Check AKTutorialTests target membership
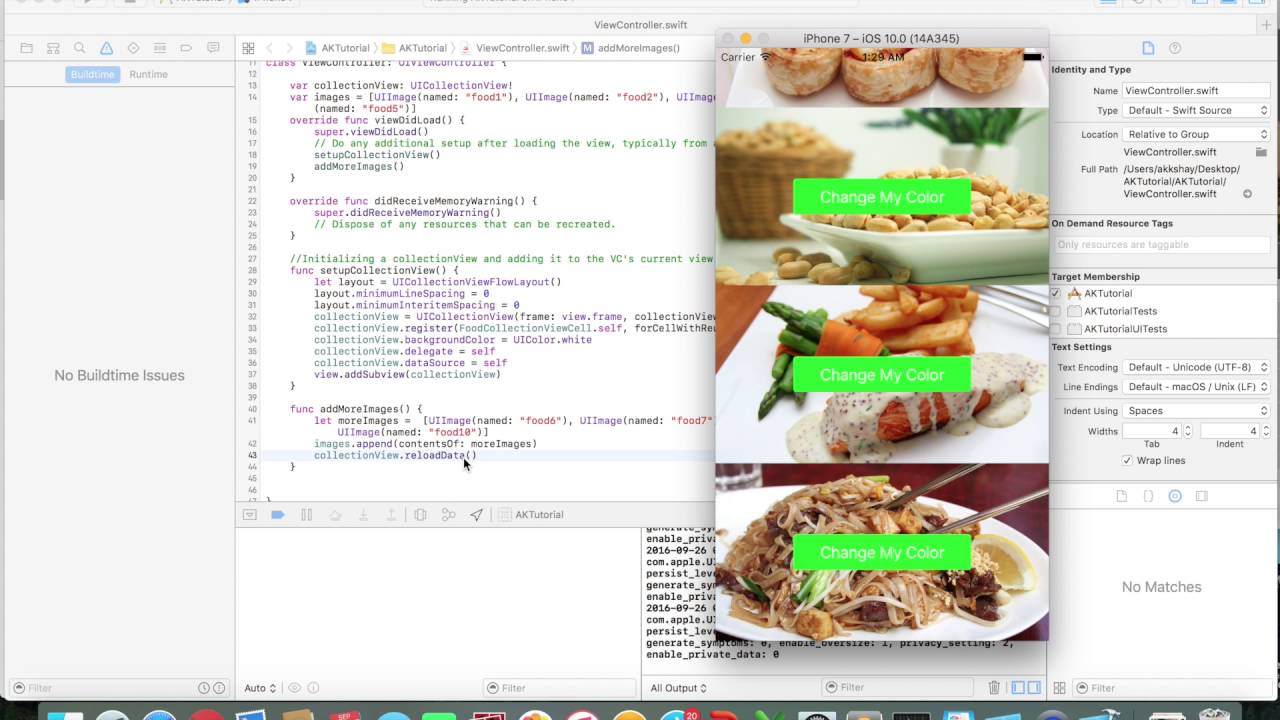The height and width of the screenshot is (720, 1280). (1055, 311)
